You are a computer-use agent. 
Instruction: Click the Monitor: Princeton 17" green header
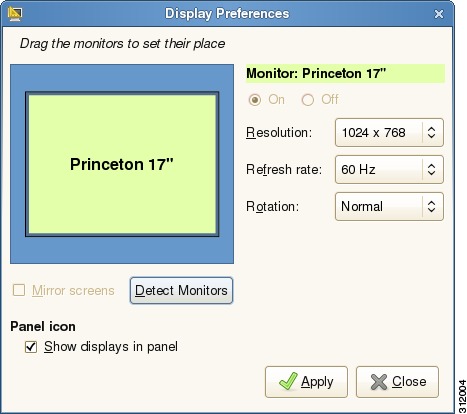pos(345,73)
